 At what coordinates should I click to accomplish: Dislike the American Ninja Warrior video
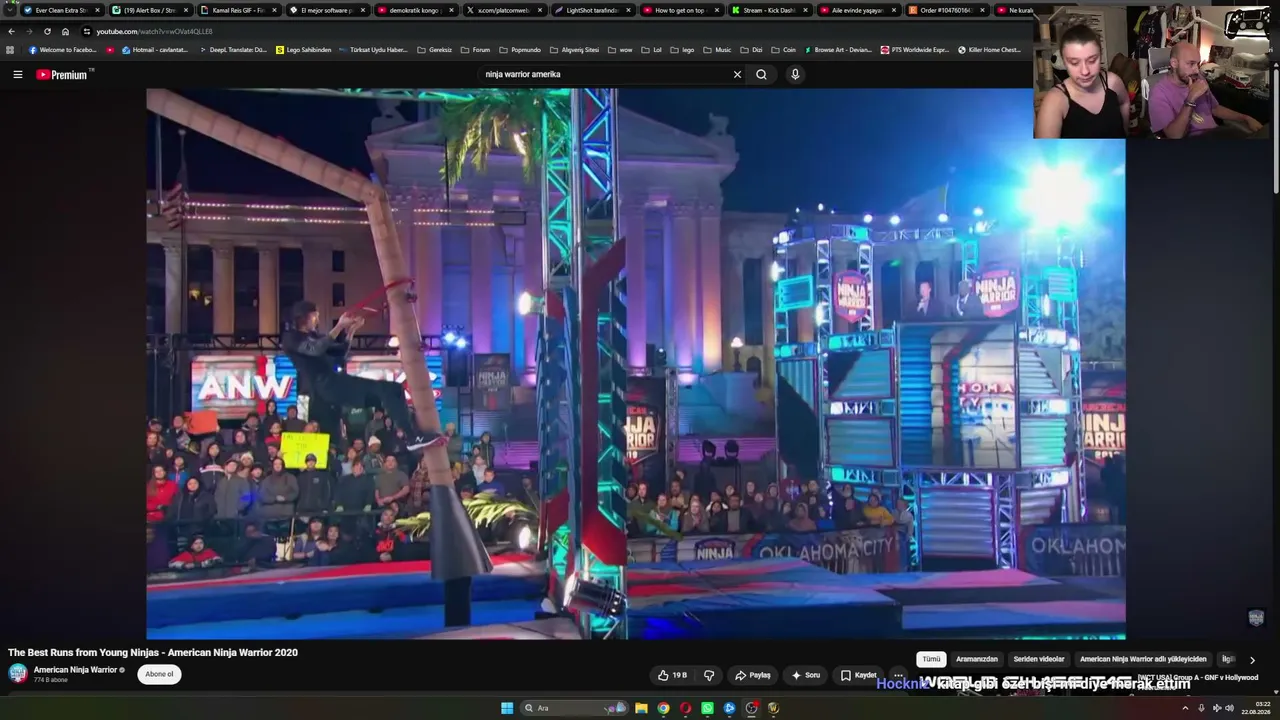coord(709,675)
